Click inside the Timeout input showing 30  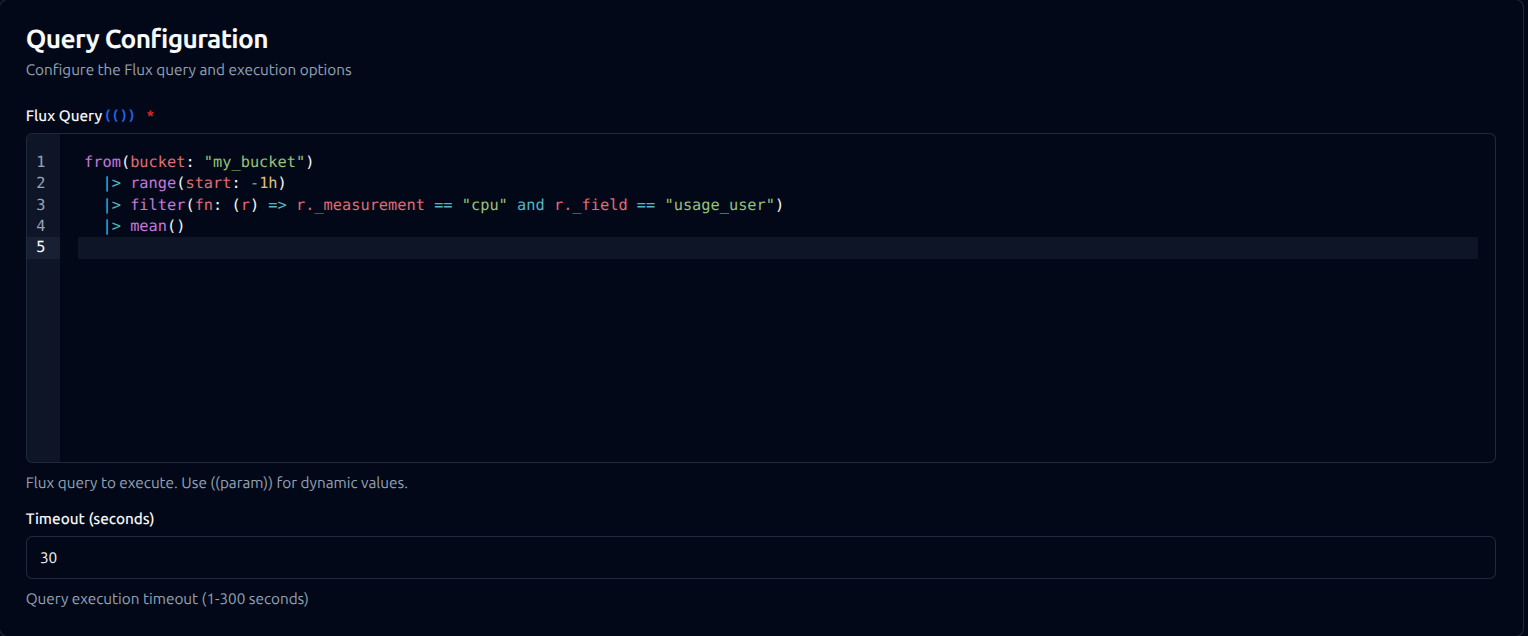pos(200,557)
